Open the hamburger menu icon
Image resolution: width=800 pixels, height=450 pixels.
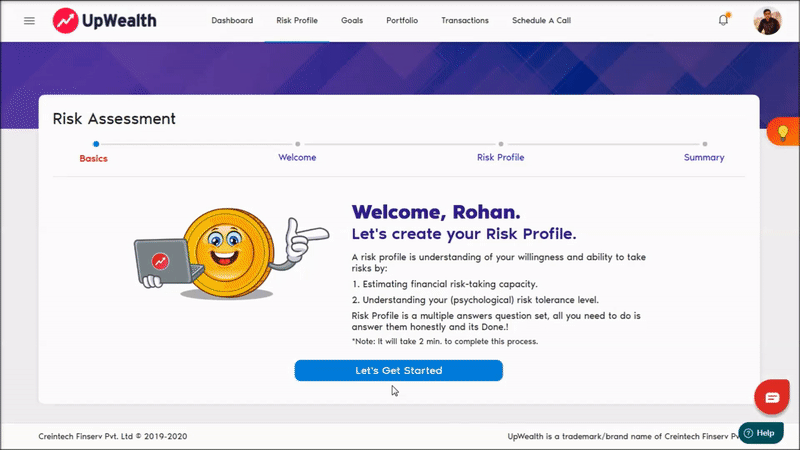(29, 20)
